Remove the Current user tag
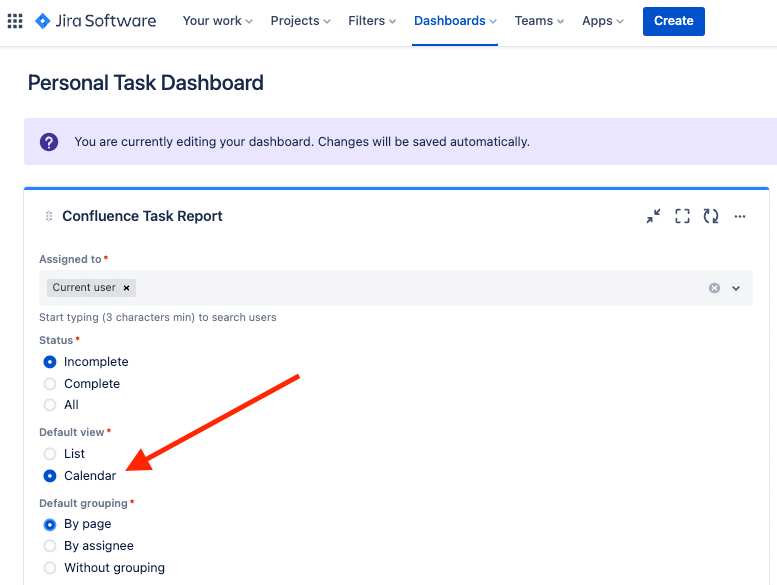 click(x=127, y=288)
